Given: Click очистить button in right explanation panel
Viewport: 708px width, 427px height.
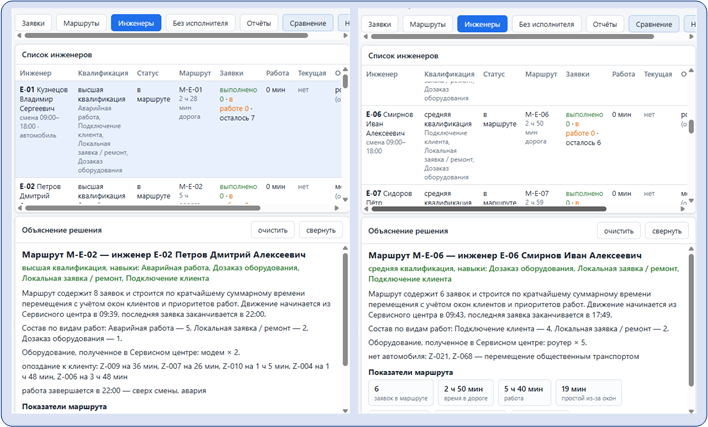Looking at the screenshot, I should (x=619, y=231).
